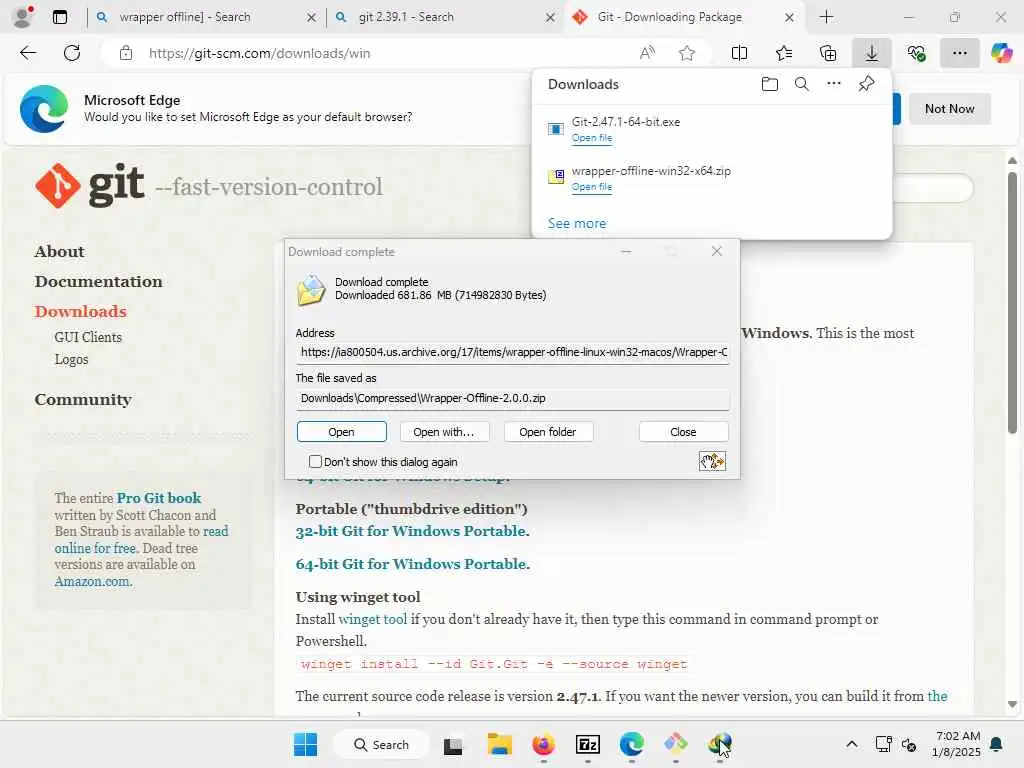
Task: Open Downloads section in git sidebar
Action: (x=80, y=312)
